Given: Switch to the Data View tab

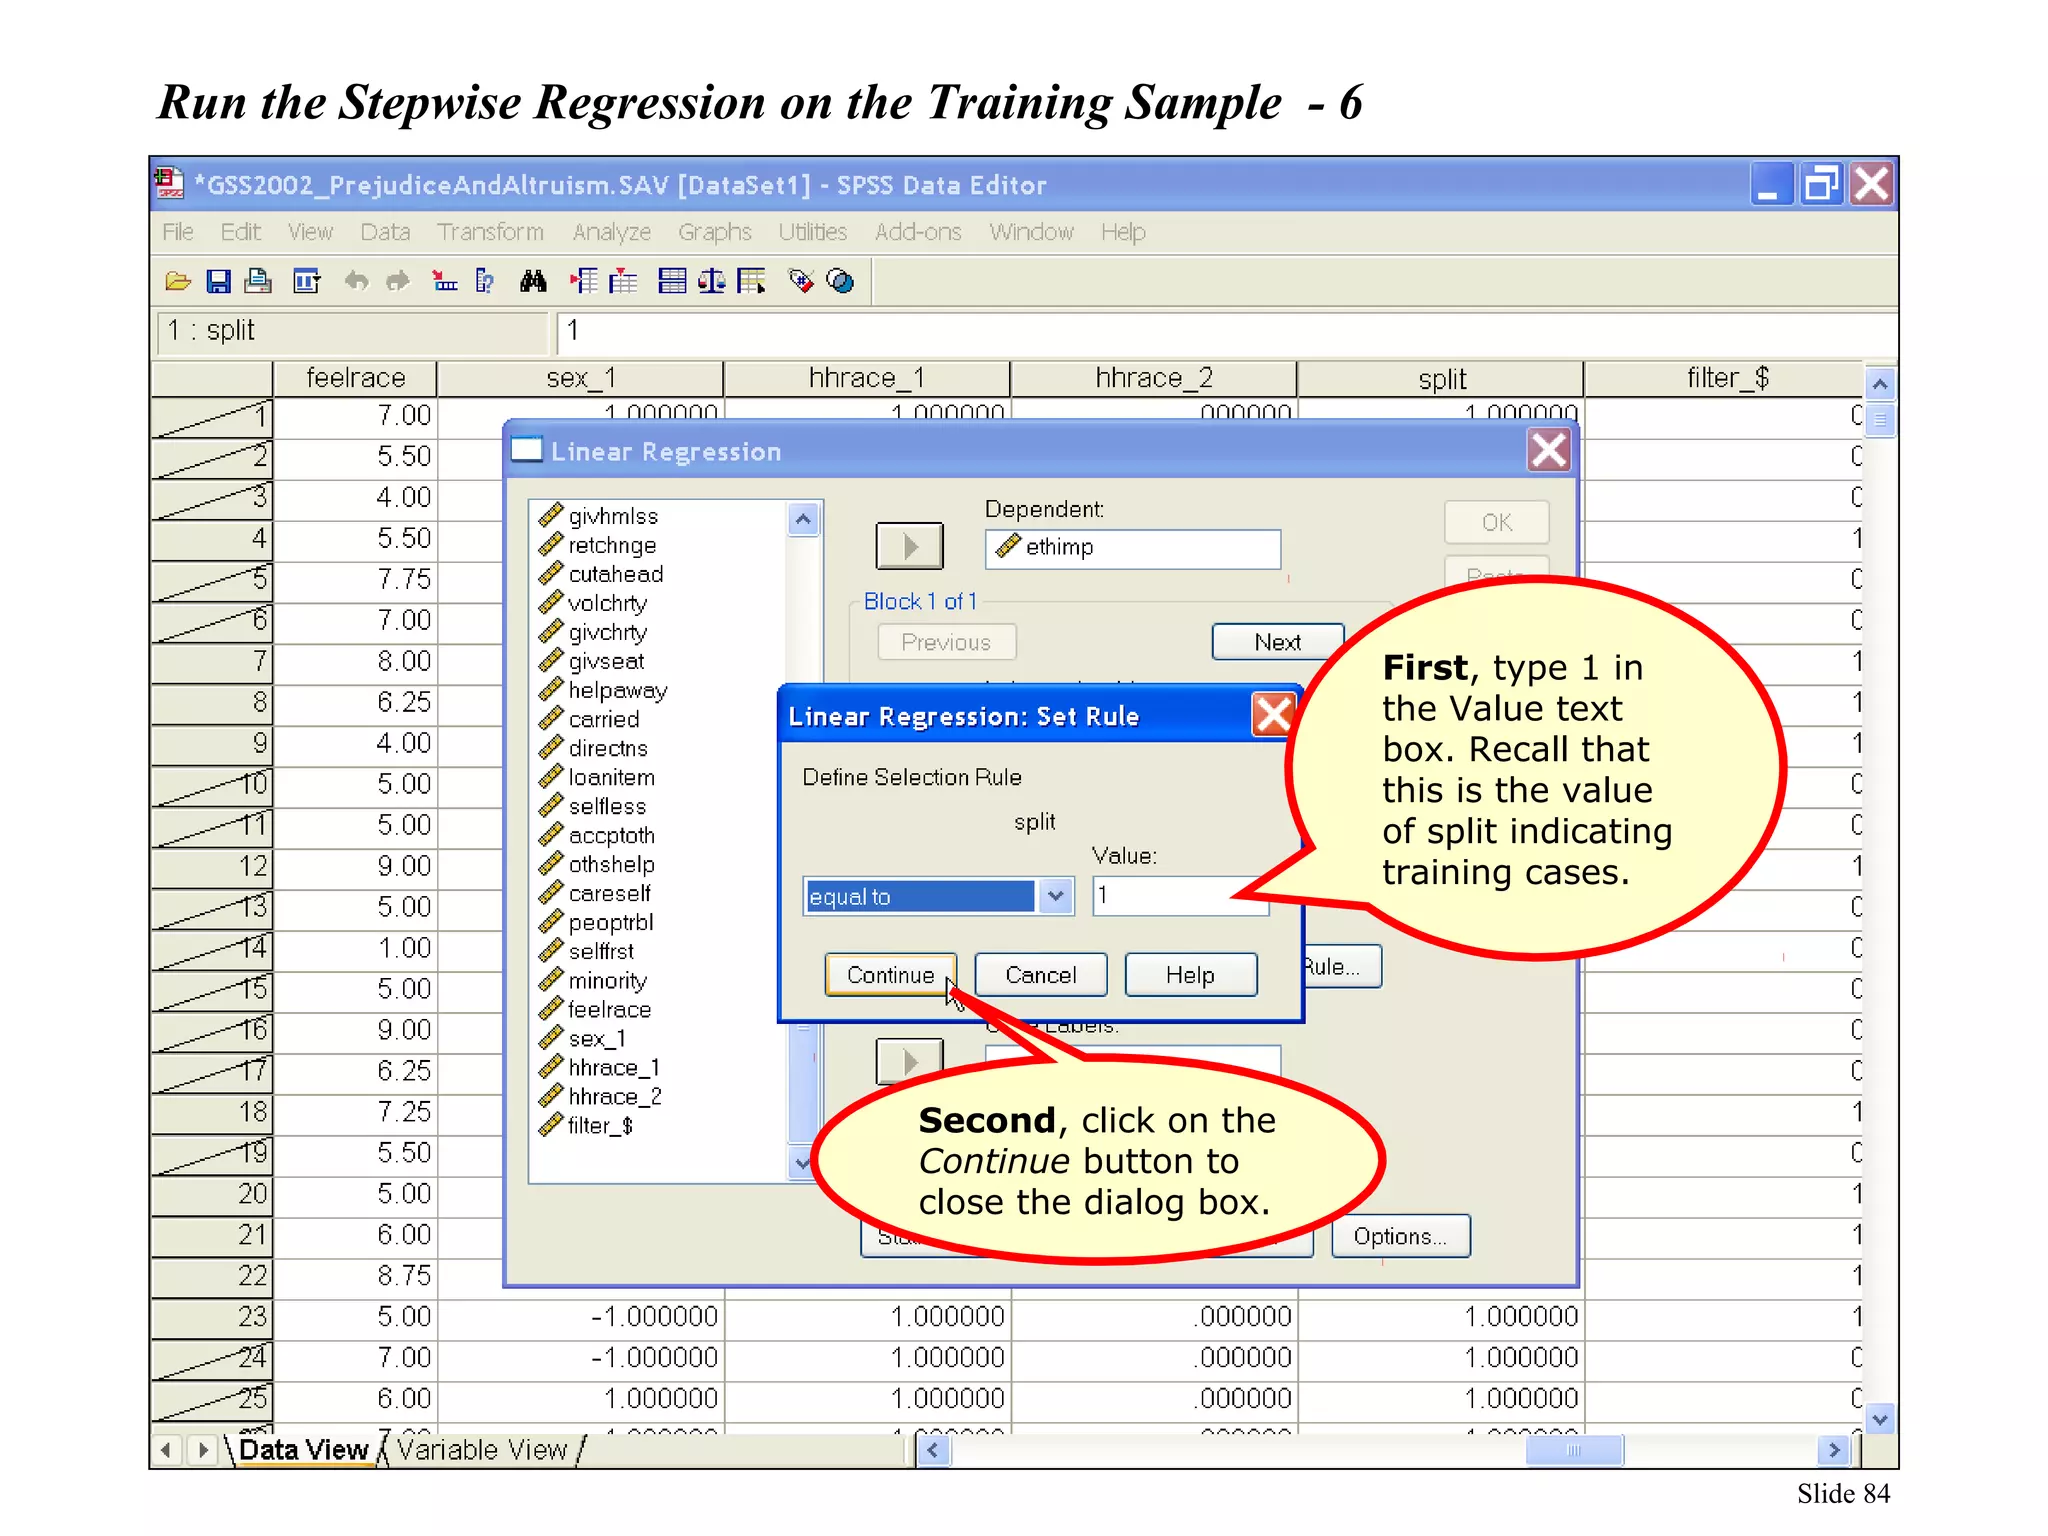Looking at the screenshot, I should pos(303,1449).
